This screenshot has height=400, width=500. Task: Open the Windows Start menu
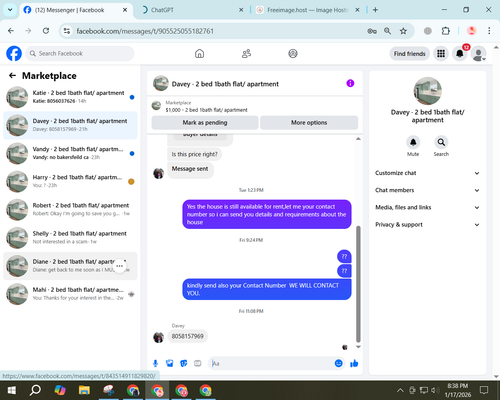11,390
